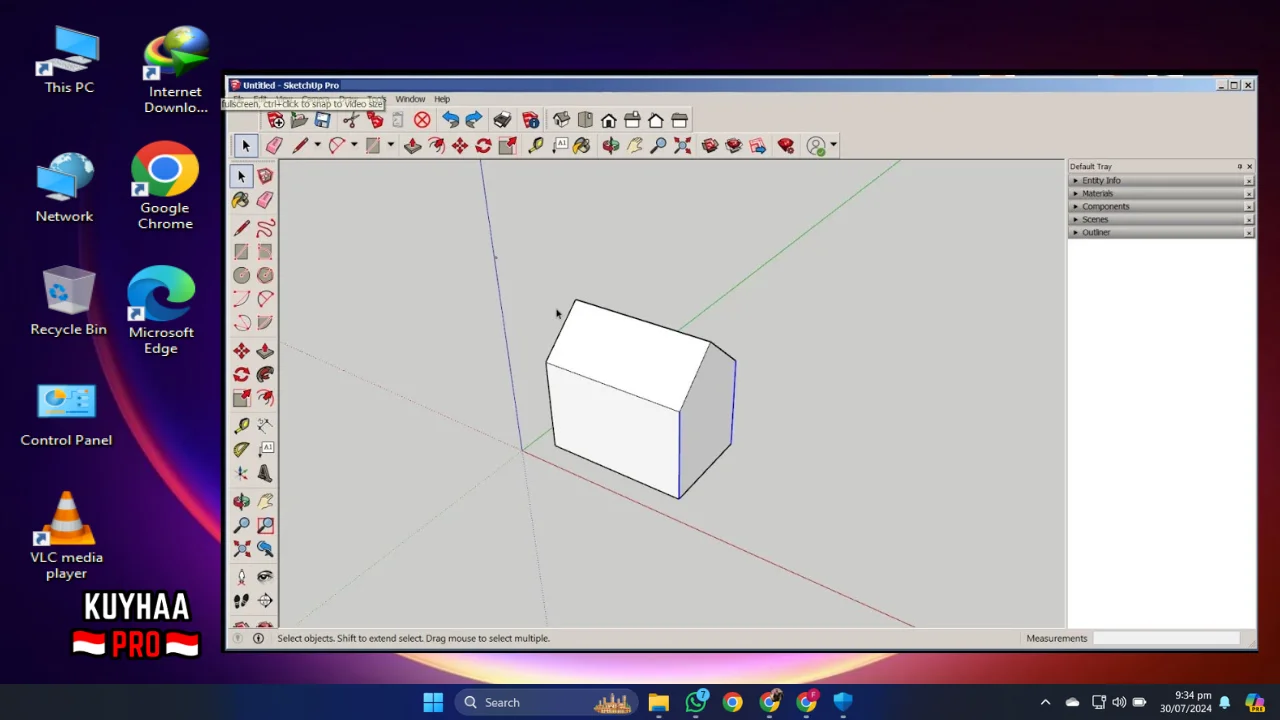Viewport: 1280px width, 720px height.
Task: Click the Recycle Bin desktop icon
Action: coord(68,300)
